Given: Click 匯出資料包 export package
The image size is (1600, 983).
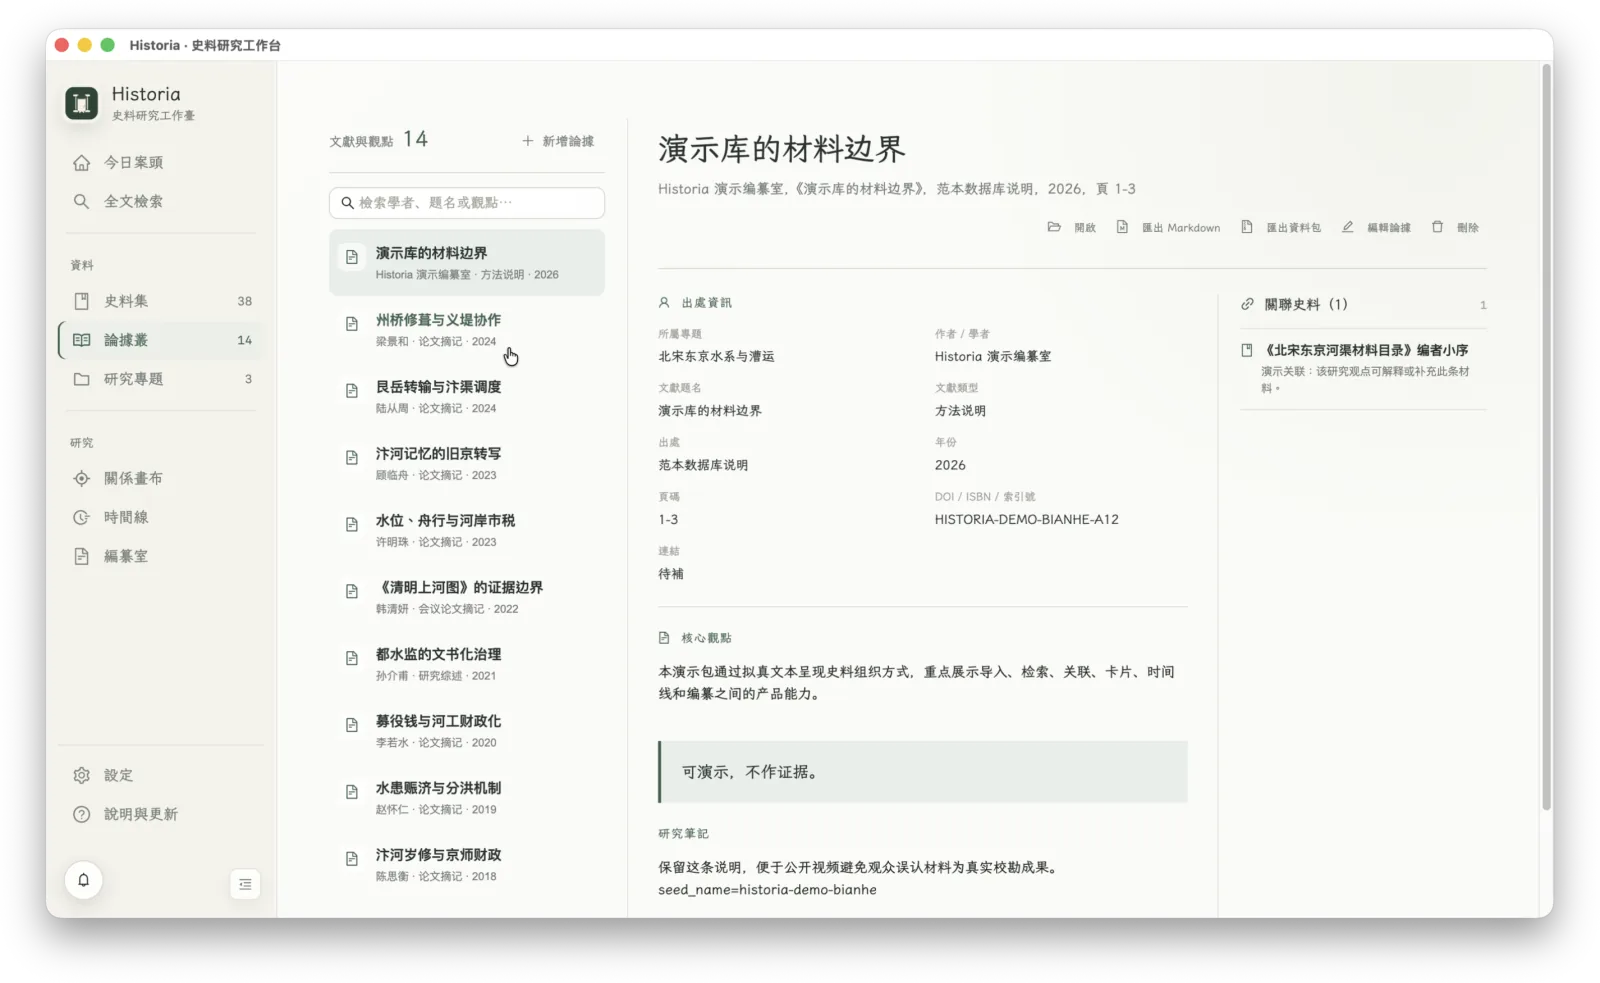Looking at the screenshot, I should [1281, 227].
